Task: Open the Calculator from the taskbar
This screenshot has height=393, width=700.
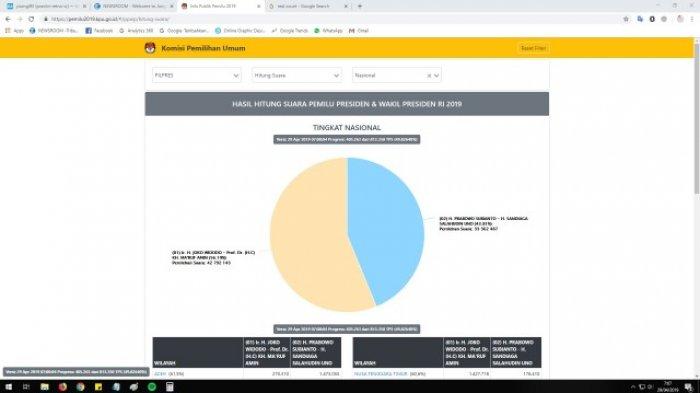Action: 170,387
